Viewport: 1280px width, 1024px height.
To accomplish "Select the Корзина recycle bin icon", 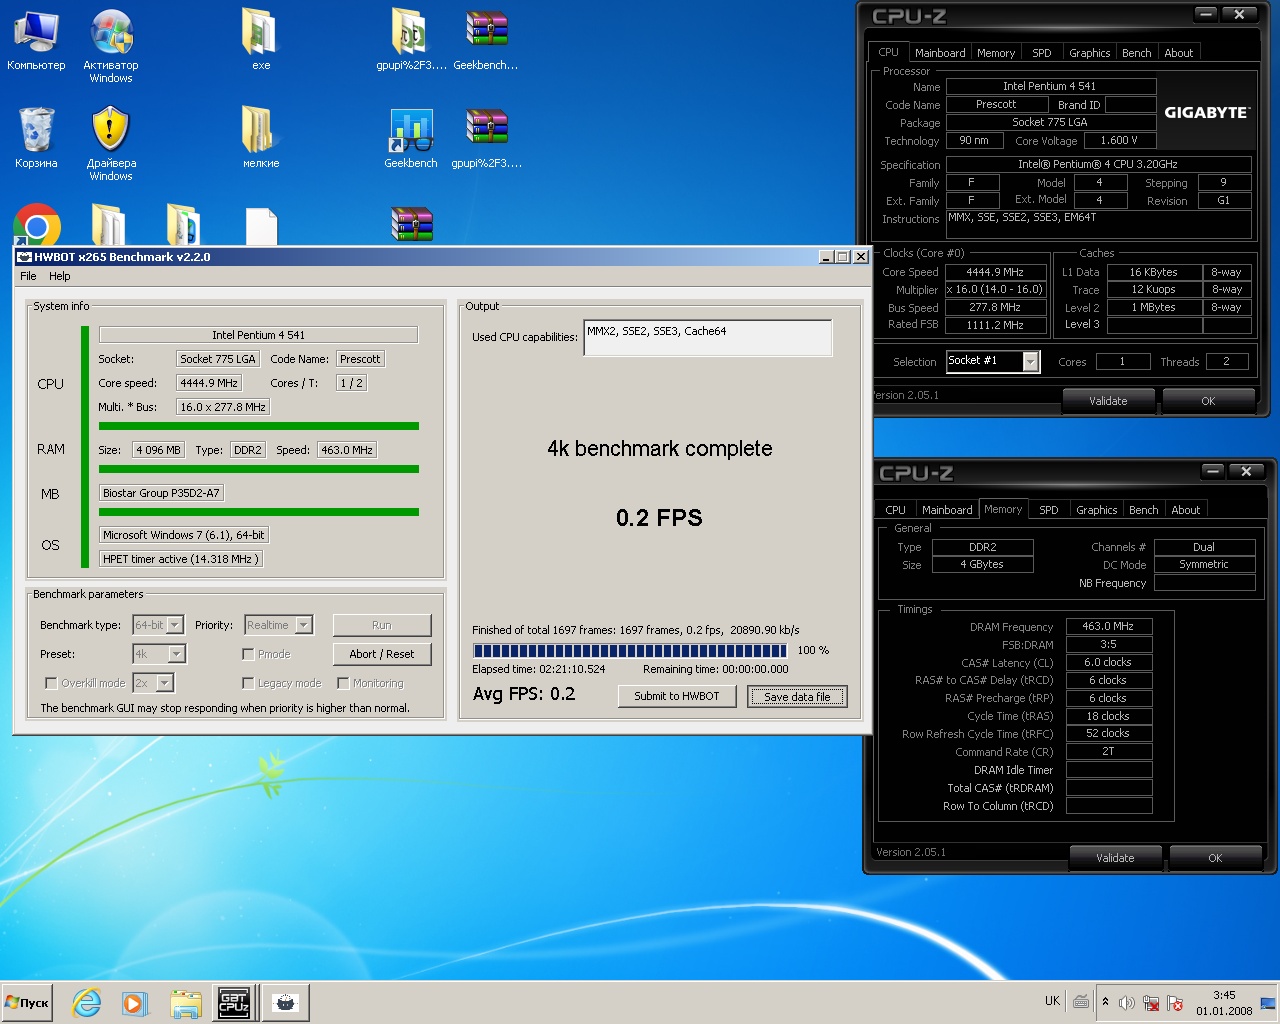I will (x=36, y=138).
